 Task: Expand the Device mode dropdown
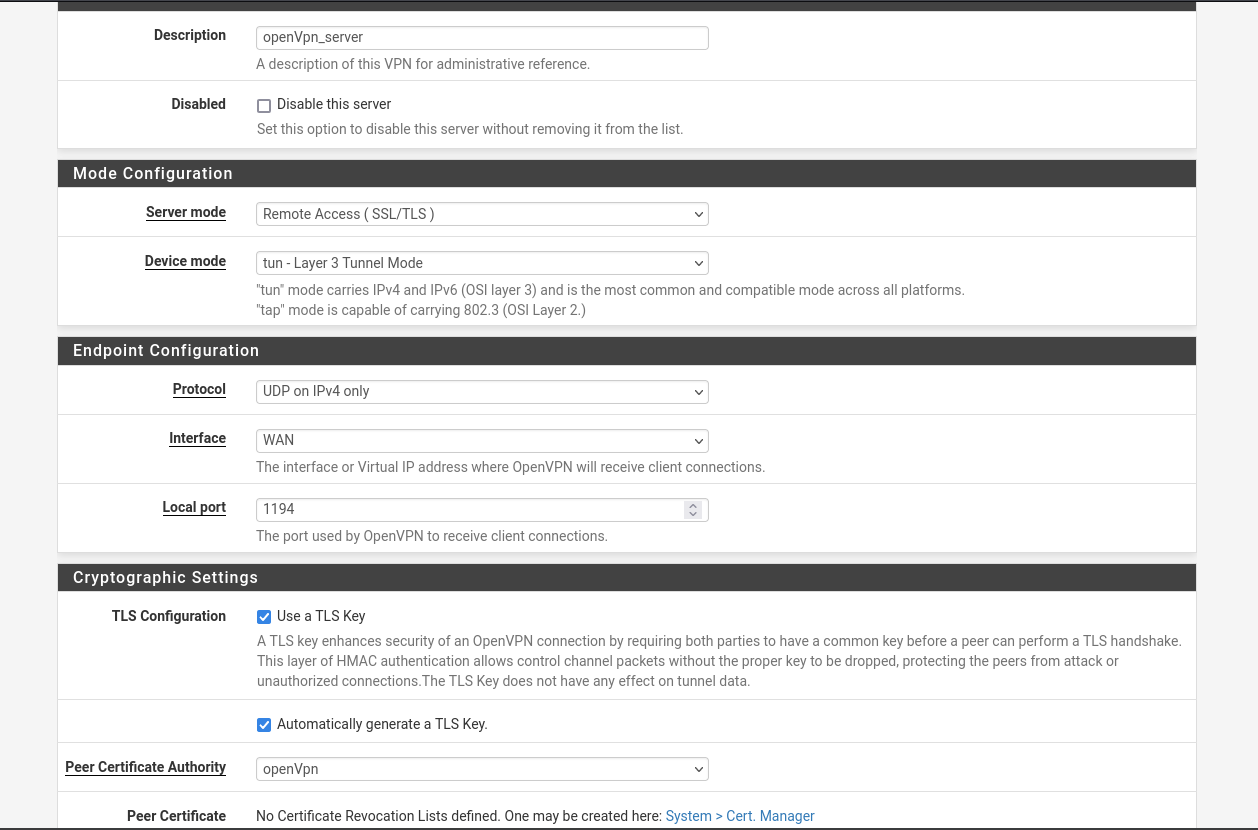click(x=481, y=263)
